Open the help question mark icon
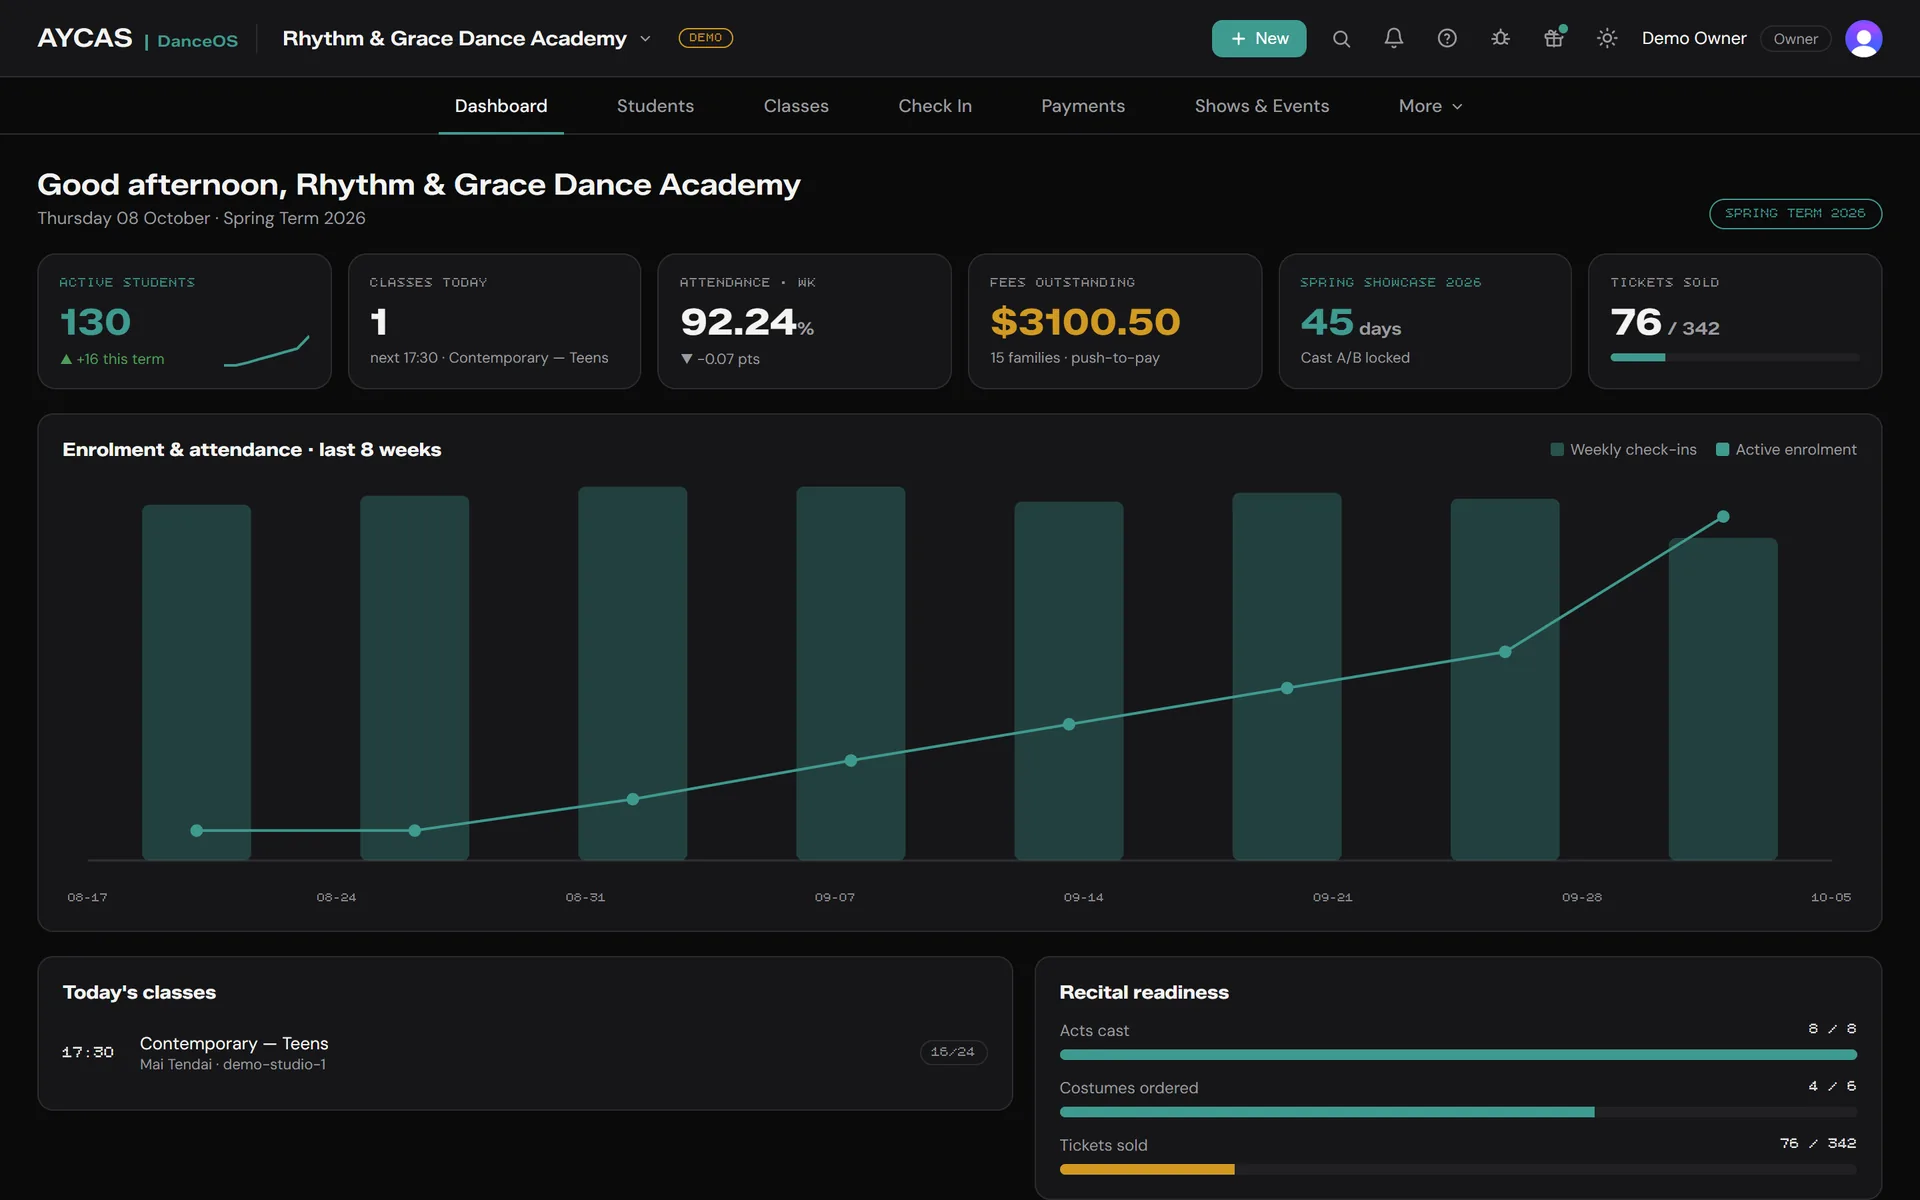Viewport: 1920px width, 1200px height. tap(1447, 39)
